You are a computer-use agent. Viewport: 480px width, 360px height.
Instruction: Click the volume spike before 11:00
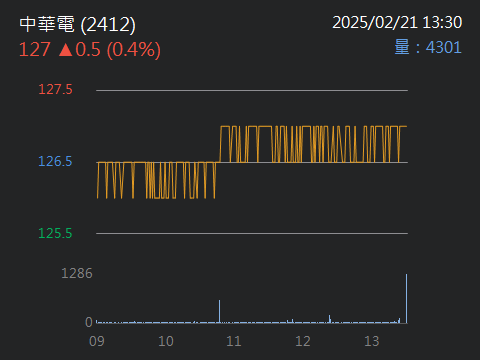pyautogui.click(x=219, y=312)
